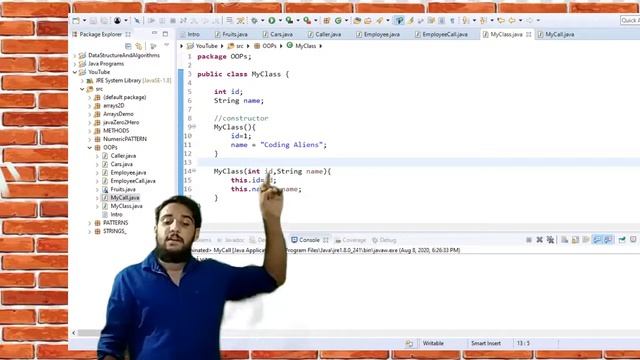The width and height of the screenshot is (640, 360).
Task: Open the New file dropdown arrow
Action: (x=84, y=20)
